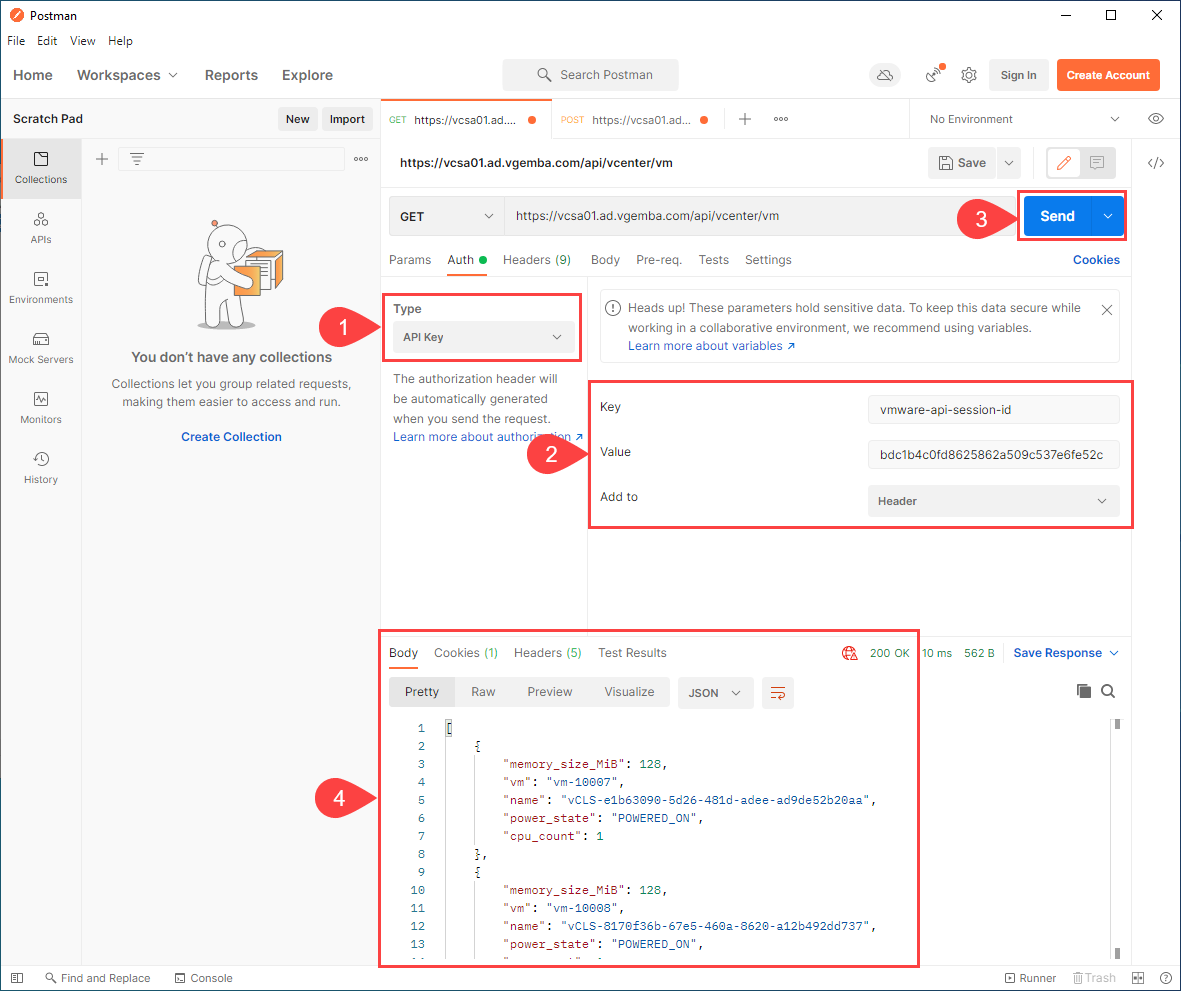
Task: Click the New button in Scratch Pad
Action: click(x=298, y=119)
